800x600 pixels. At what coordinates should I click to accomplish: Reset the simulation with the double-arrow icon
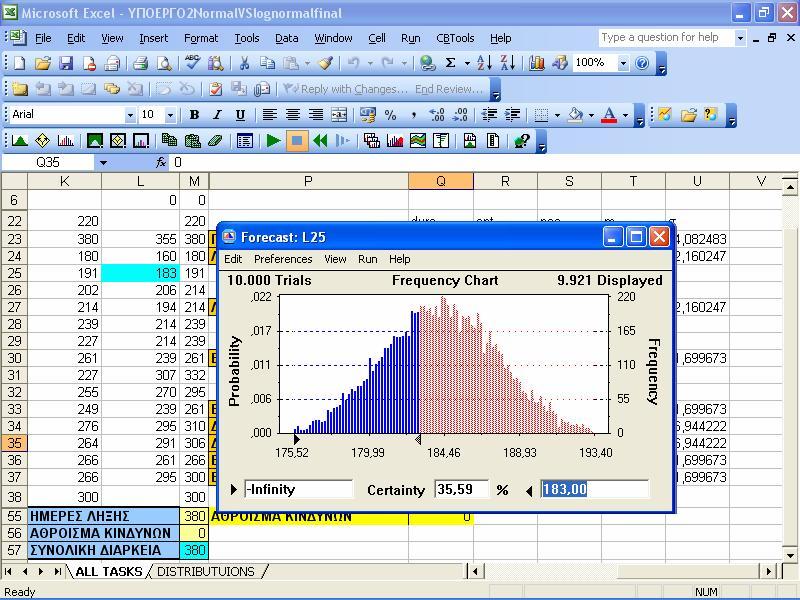[x=320, y=140]
